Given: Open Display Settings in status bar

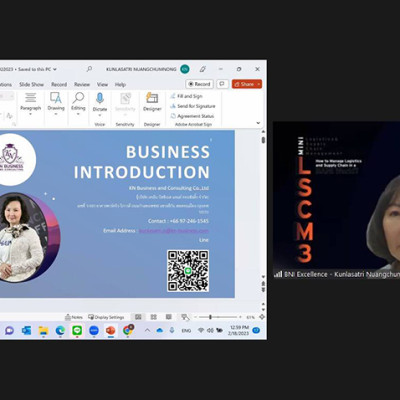Looking at the screenshot, I should 106,317.
